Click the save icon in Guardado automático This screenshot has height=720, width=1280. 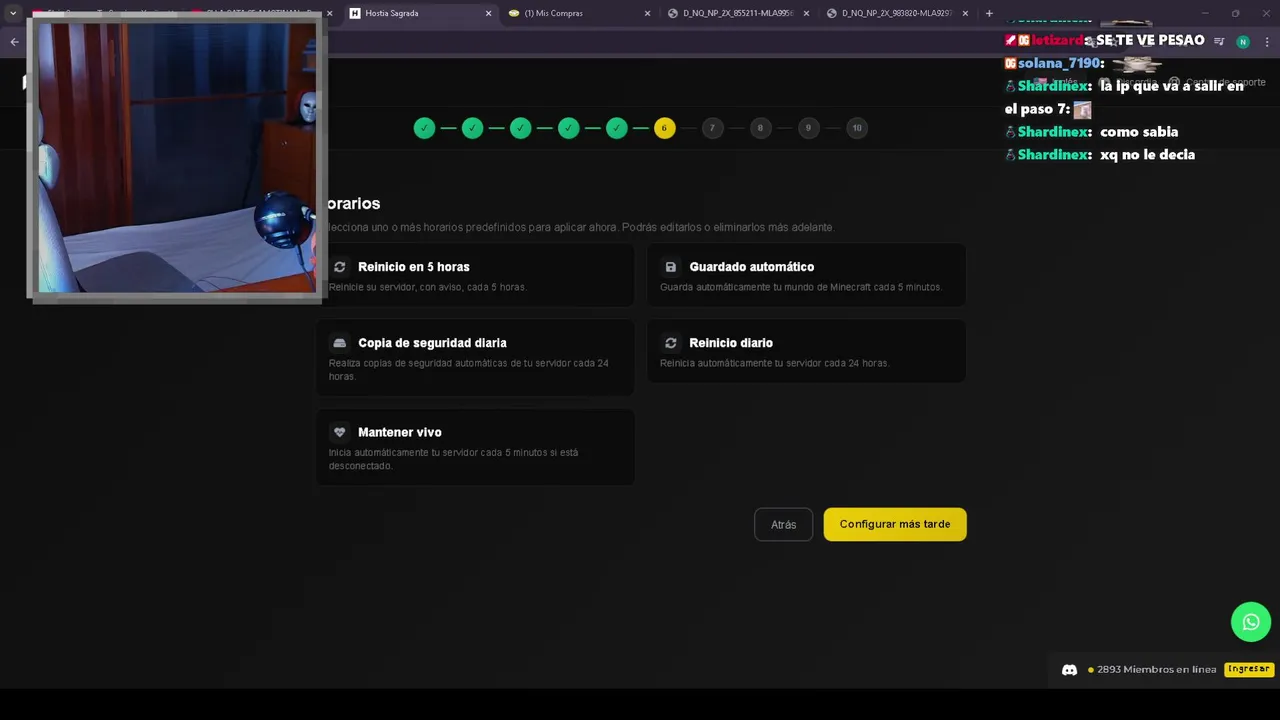(x=671, y=267)
